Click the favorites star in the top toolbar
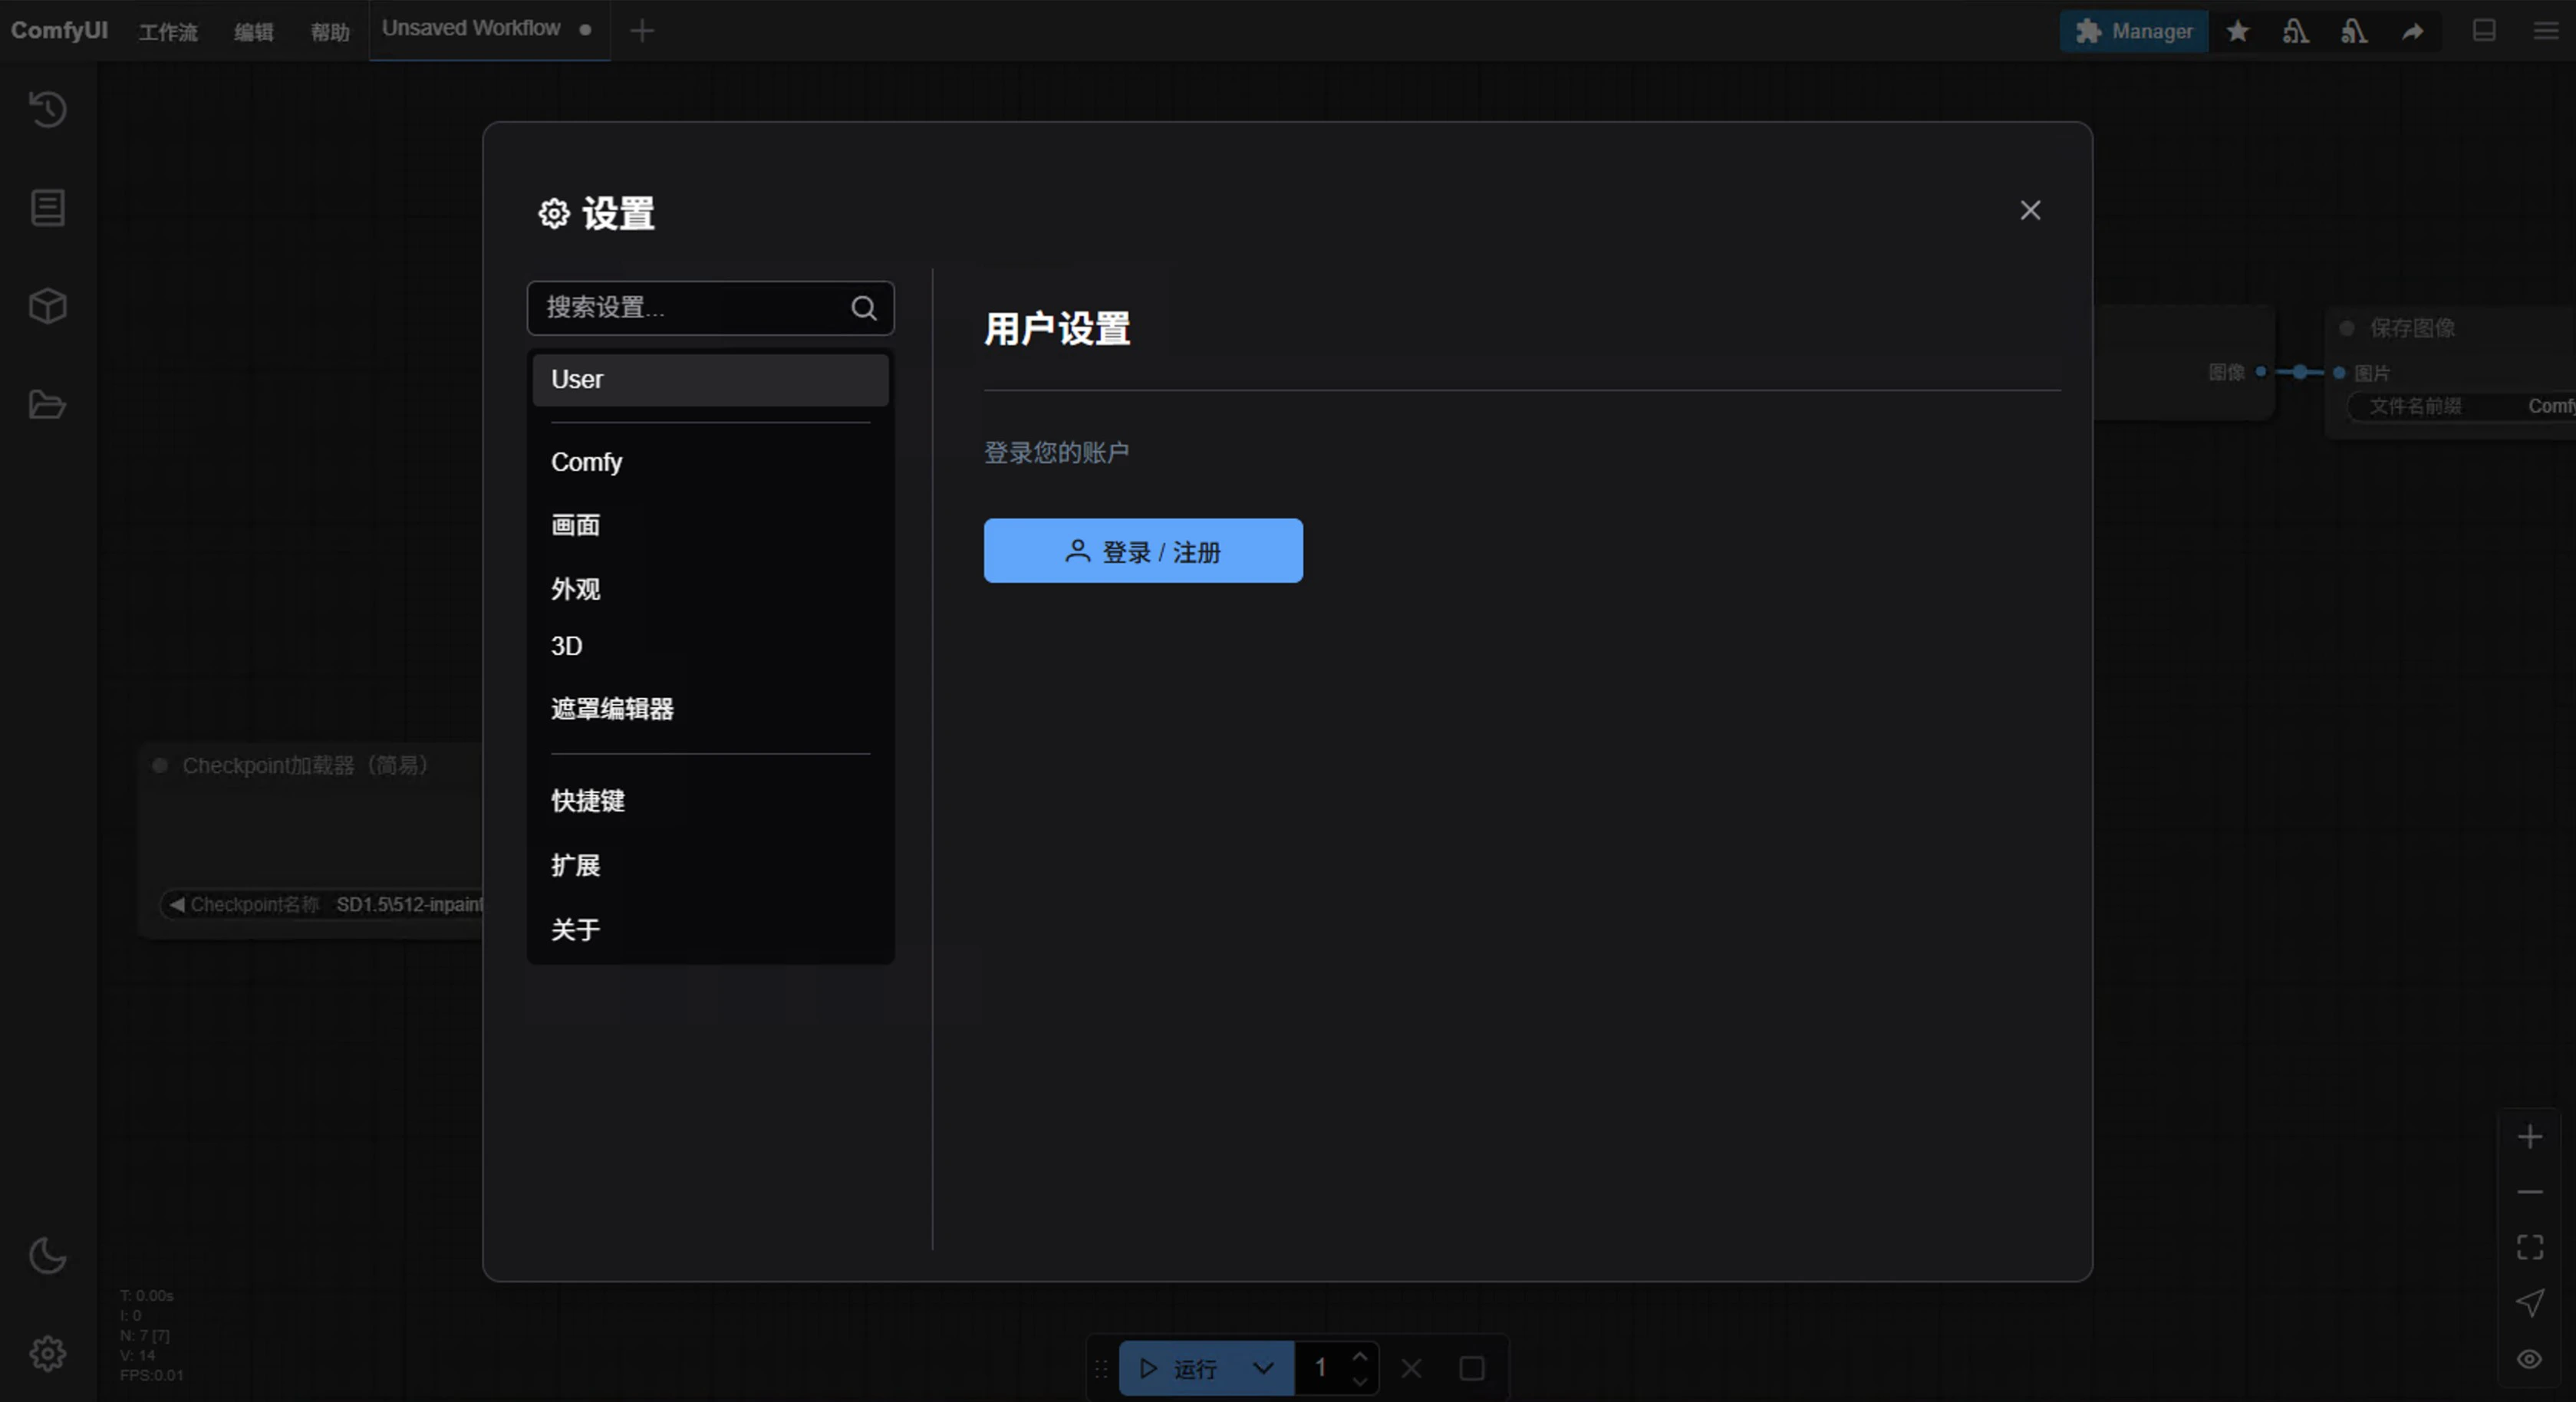Screen dimensions: 2576x1402 [2238, 31]
